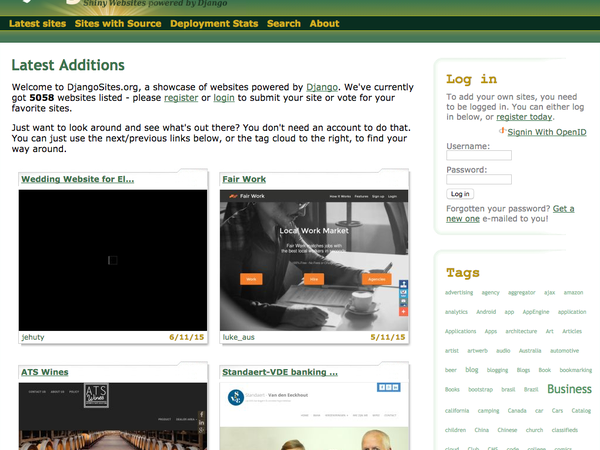The image size is (600, 450).
Task: Select the application tag
Action: click(572, 312)
